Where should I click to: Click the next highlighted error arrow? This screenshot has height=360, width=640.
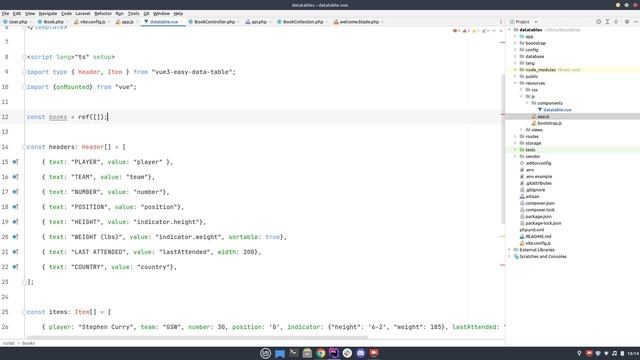(501, 31)
